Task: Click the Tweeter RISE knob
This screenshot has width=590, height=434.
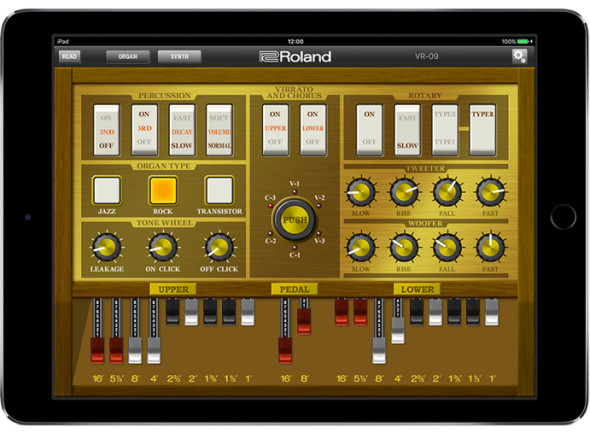Action: pos(404,192)
